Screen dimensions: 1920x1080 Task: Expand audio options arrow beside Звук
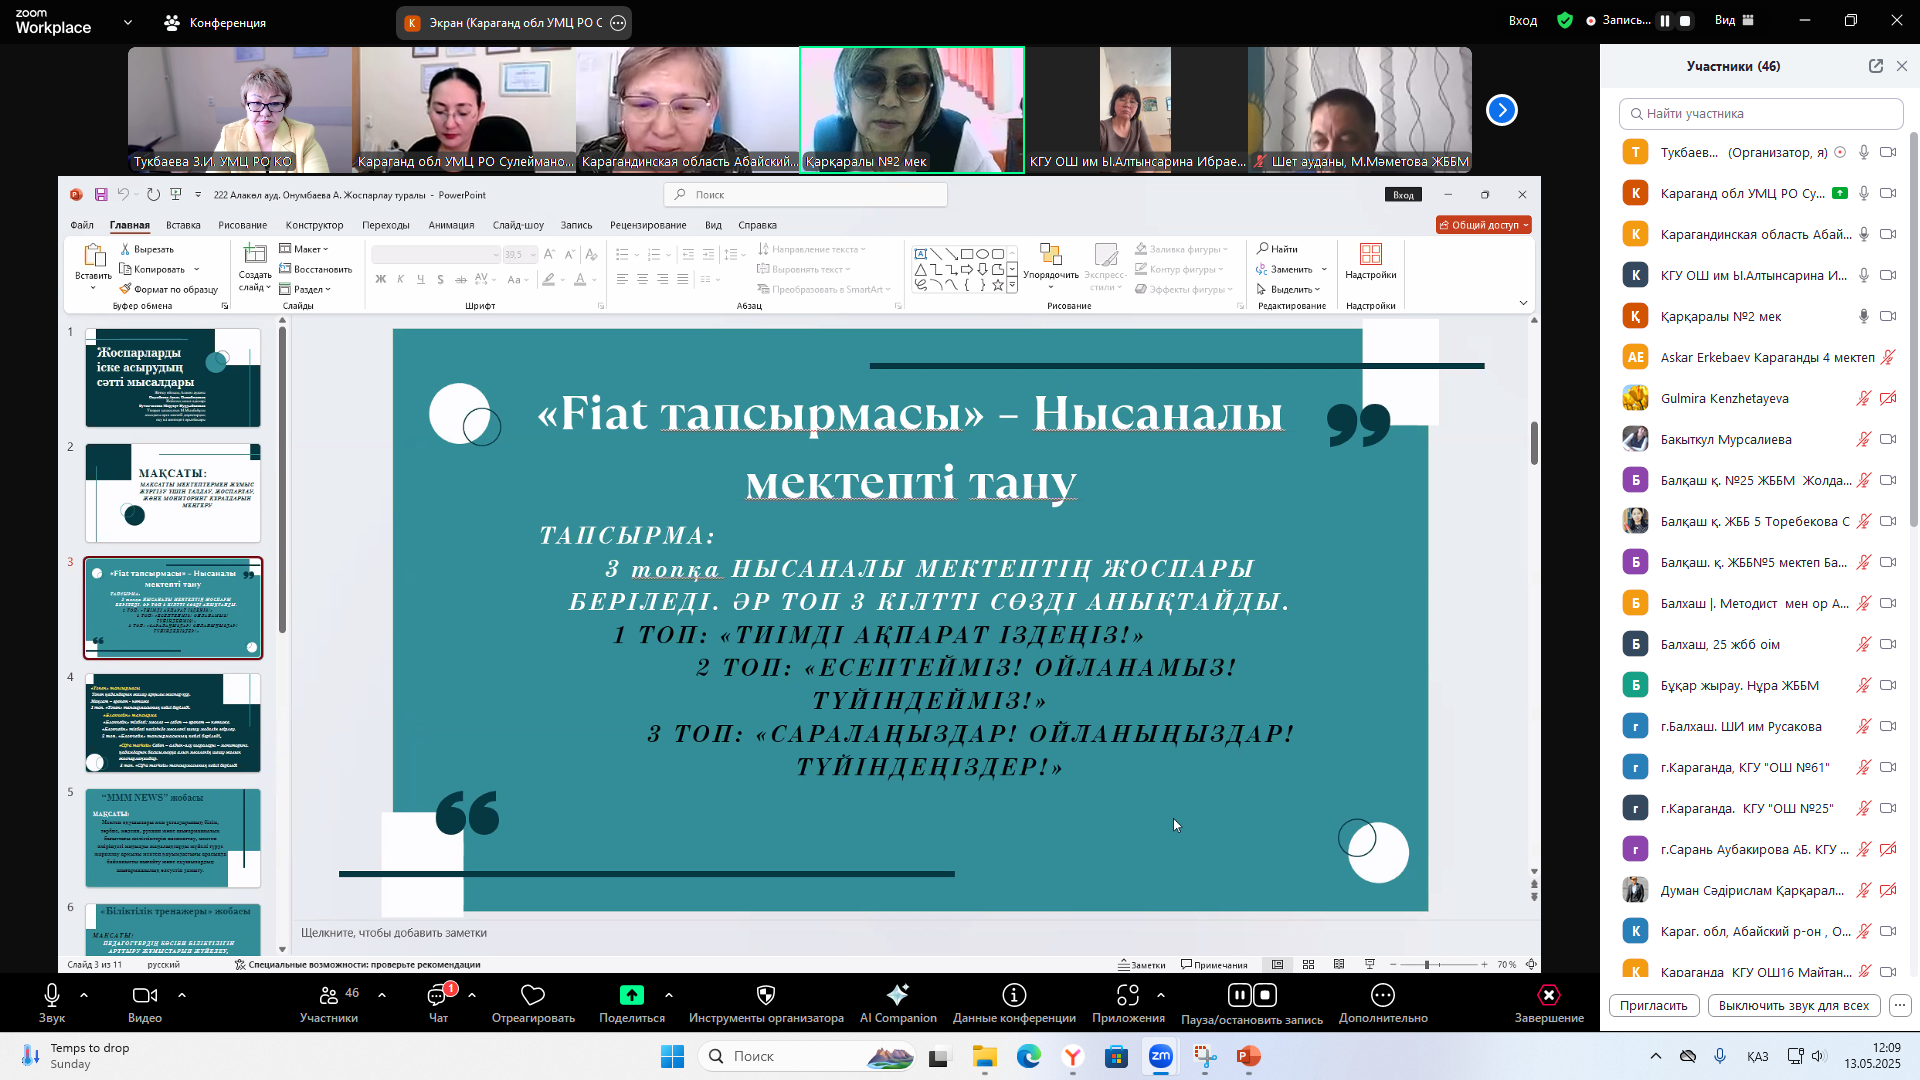tap(84, 995)
